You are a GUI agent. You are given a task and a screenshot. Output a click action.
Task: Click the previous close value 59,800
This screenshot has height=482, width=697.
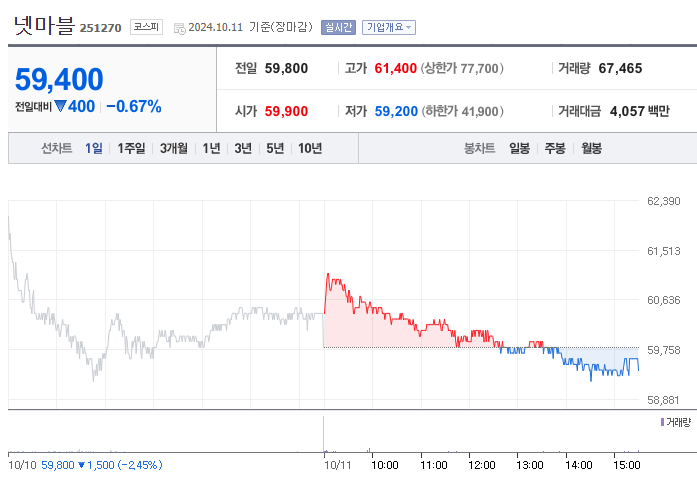[x=286, y=68]
